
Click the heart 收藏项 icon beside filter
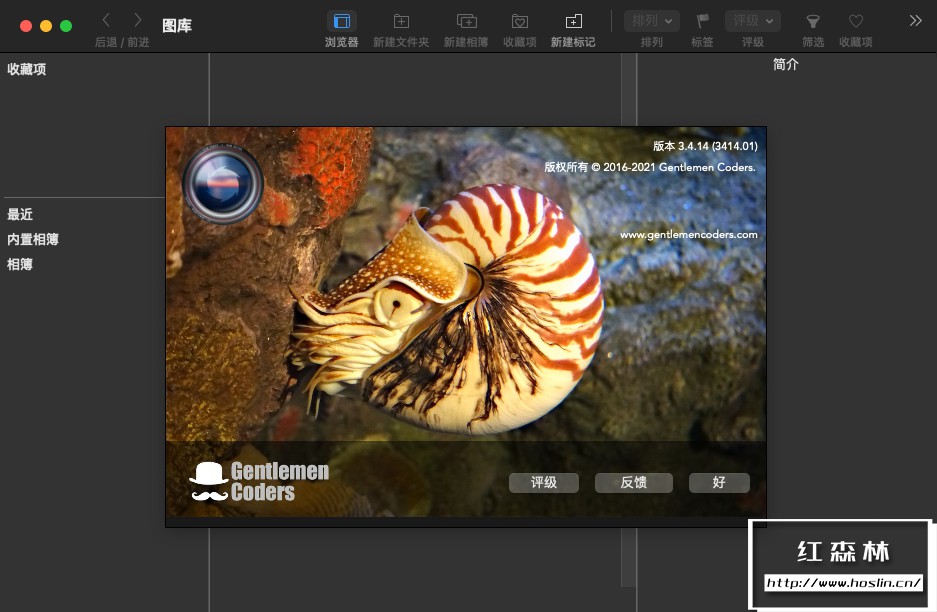855,21
